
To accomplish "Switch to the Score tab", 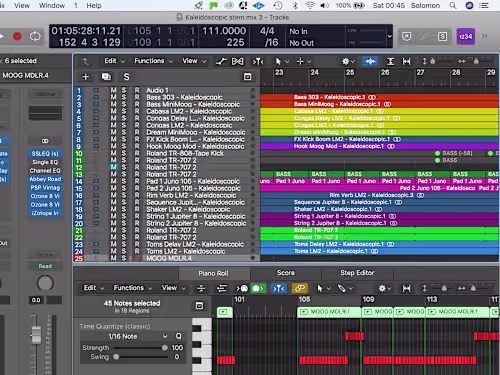I will [286, 273].
